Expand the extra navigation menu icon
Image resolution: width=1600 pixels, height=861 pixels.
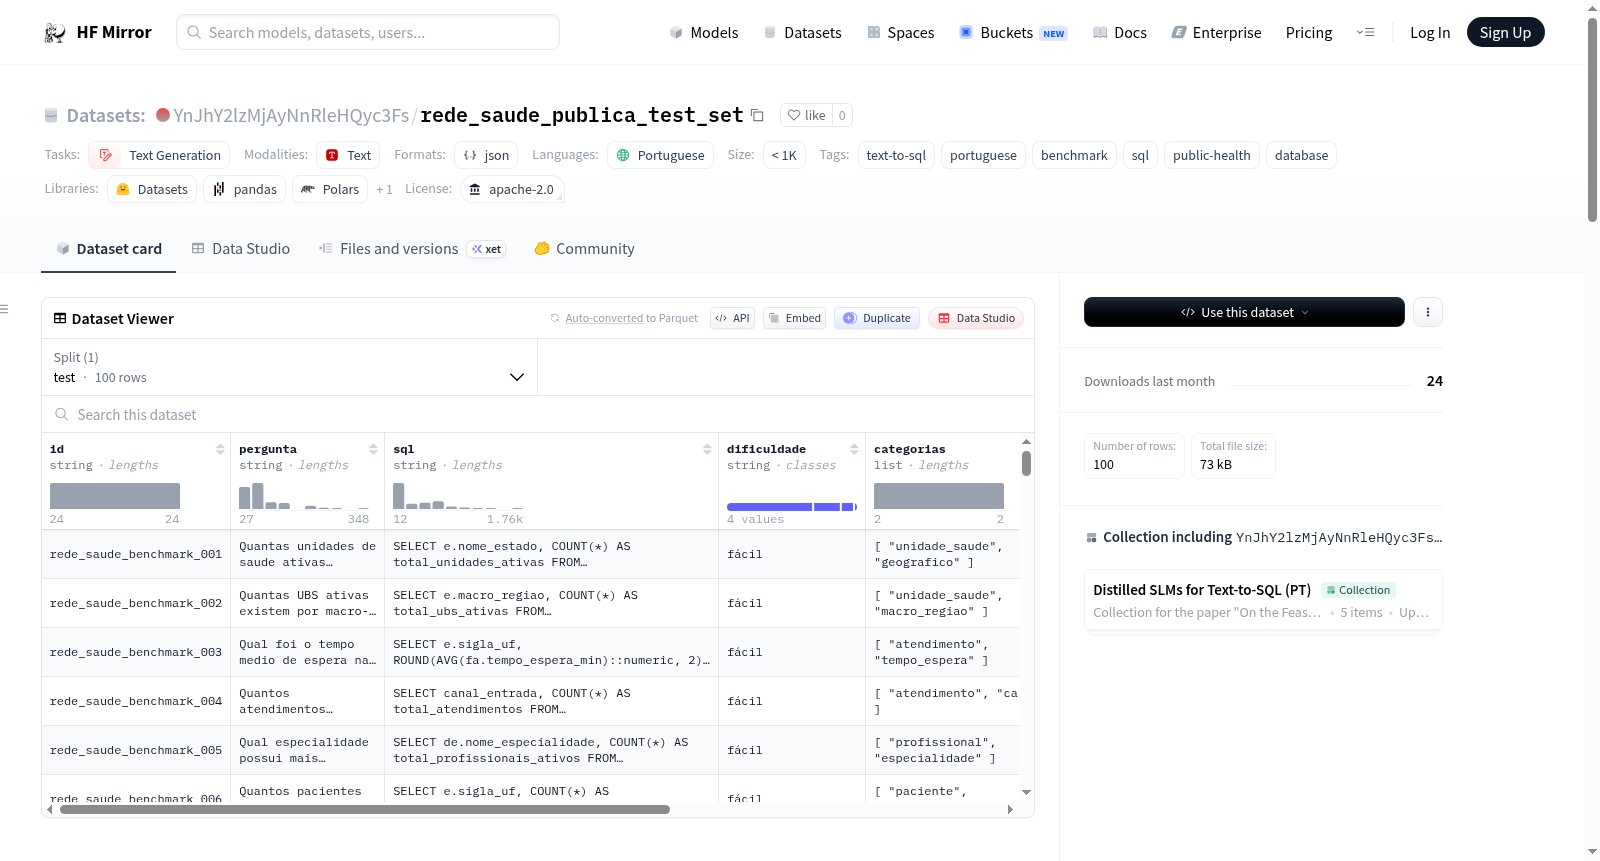pyautogui.click(x=1365, y=33)
